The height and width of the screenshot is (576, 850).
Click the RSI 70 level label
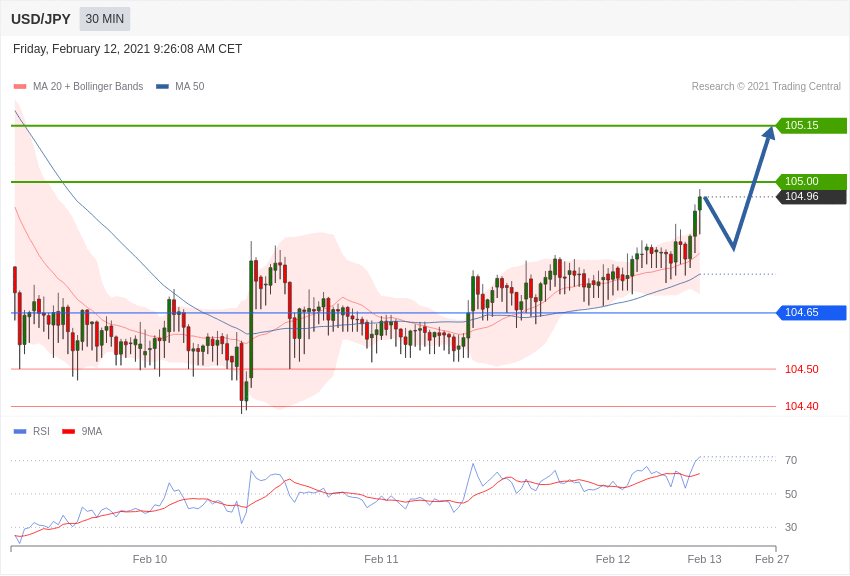[x=791, y=461]
